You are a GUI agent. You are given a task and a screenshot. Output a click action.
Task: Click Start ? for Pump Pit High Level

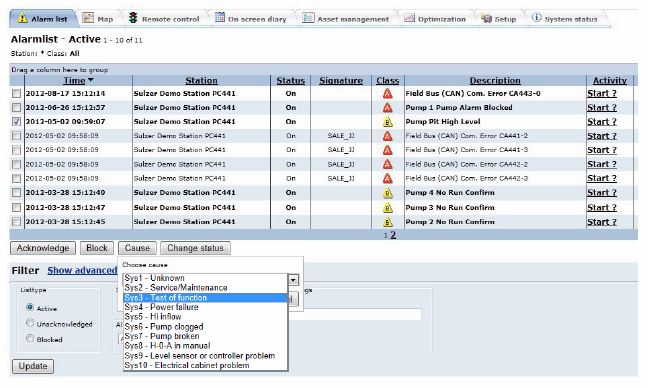602,122
